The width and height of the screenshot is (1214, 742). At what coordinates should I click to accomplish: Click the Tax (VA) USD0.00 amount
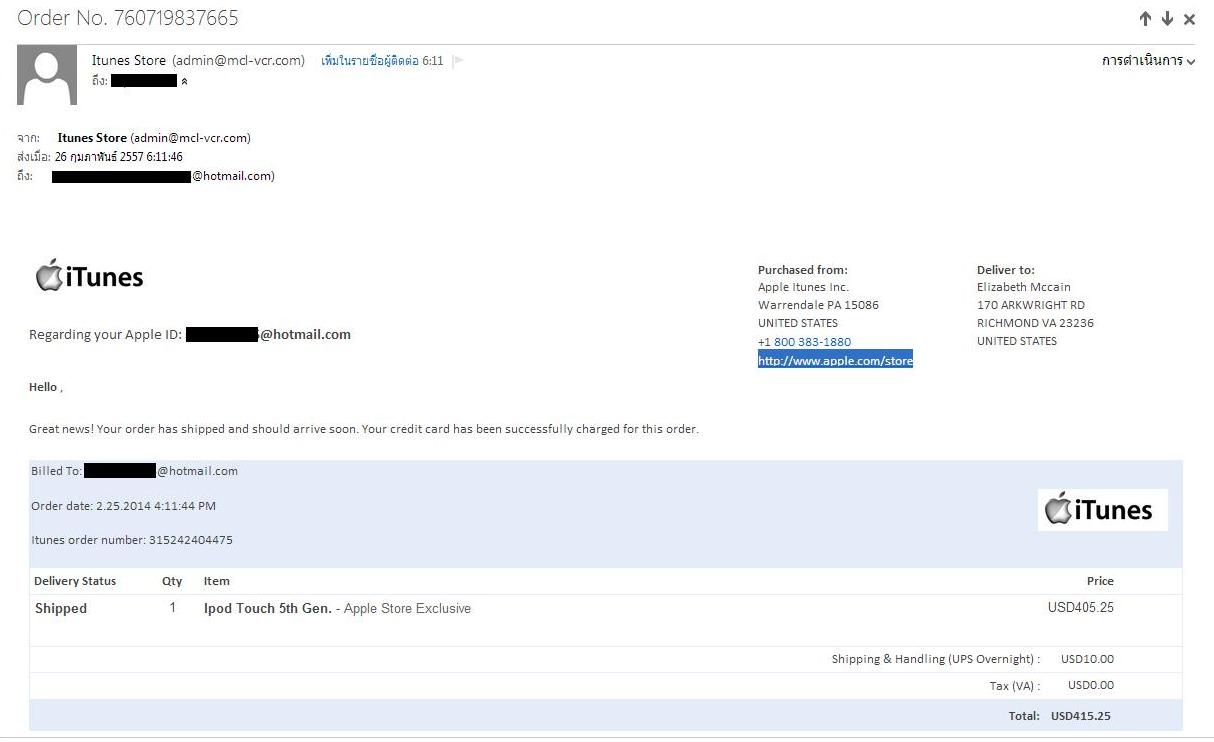click(x=1091, y=685)
